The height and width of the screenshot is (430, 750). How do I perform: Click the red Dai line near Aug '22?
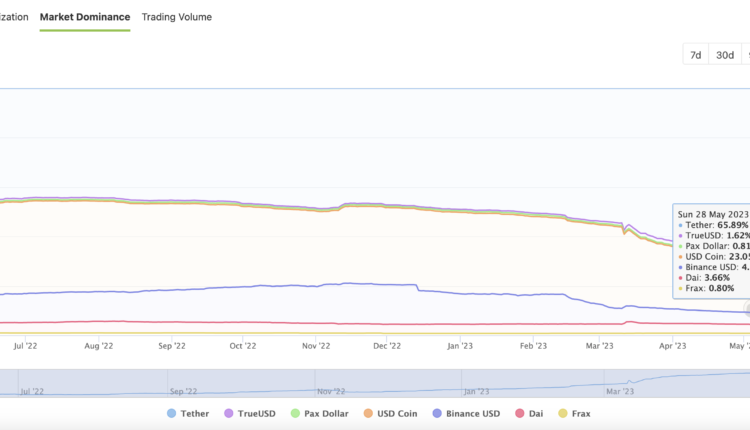98,322
